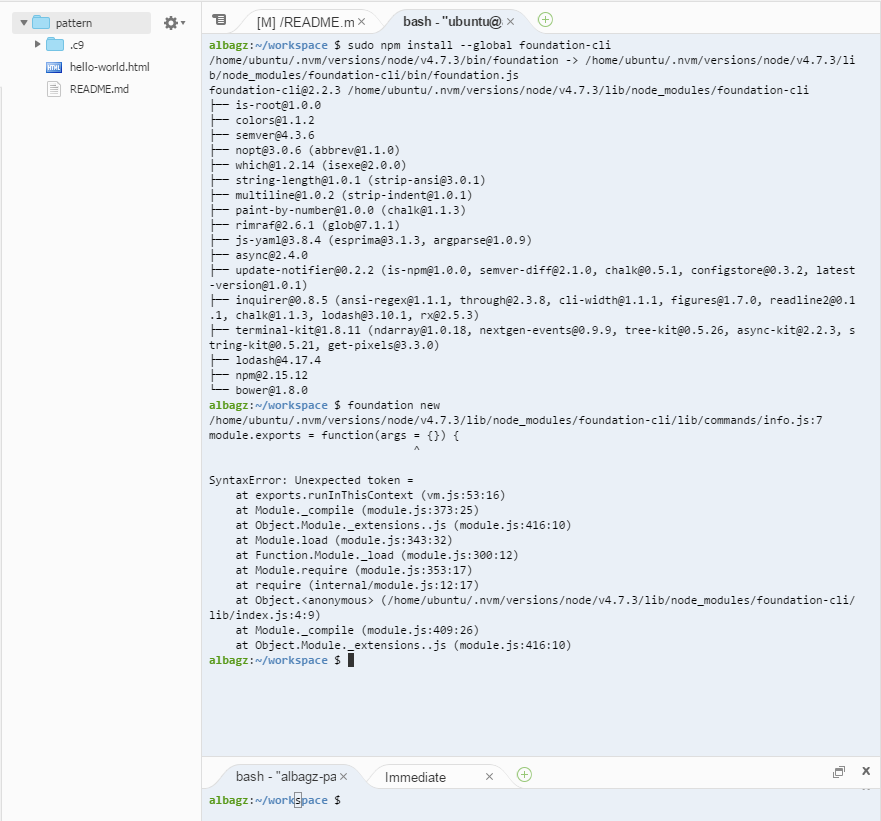Viewport: 881px width, 821px height.
Task: Click the 'foundation new' command text
Action: 393,405
